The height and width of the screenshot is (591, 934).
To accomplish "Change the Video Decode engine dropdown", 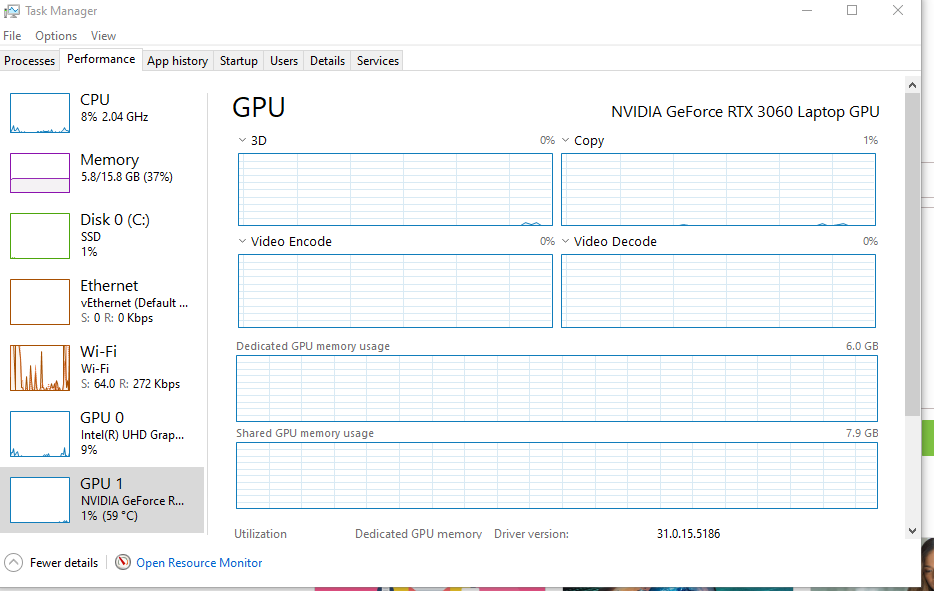I will [565, 241].
